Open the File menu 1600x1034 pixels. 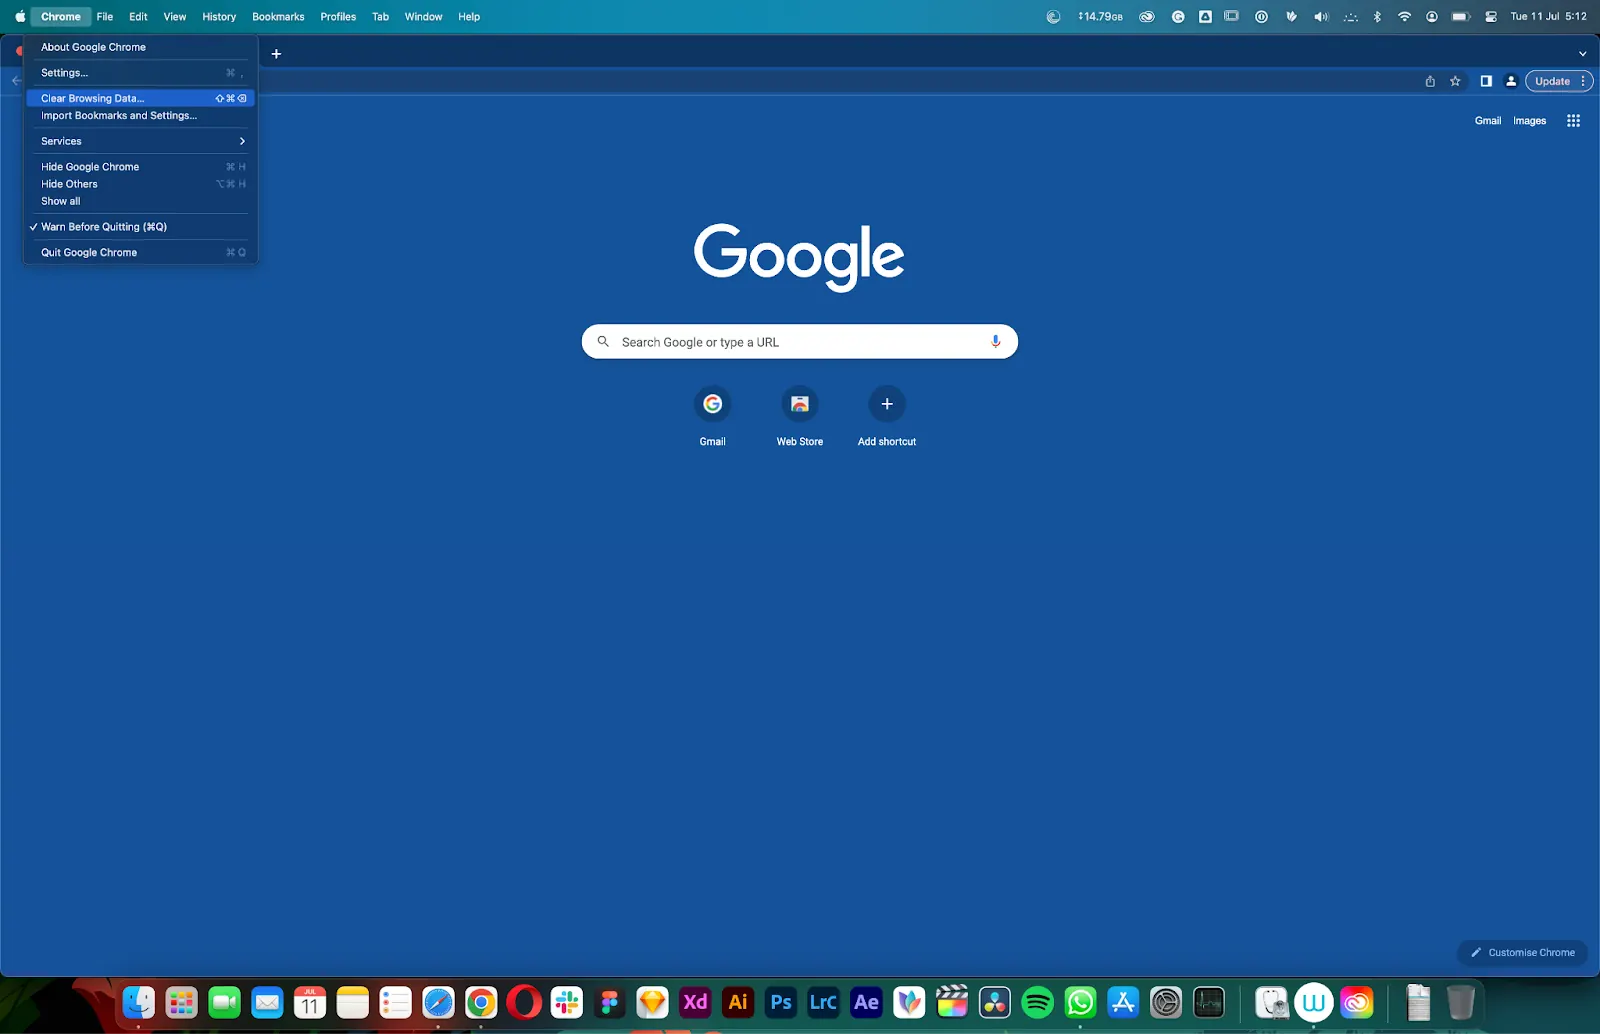(105, 16)
